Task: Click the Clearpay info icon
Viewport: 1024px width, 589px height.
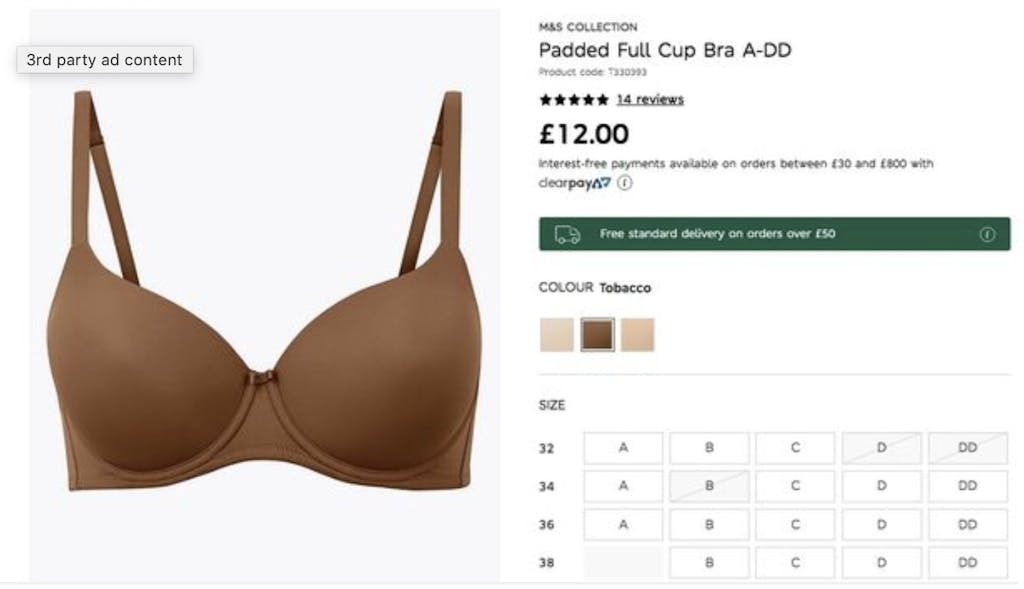Action: point(625,183)
